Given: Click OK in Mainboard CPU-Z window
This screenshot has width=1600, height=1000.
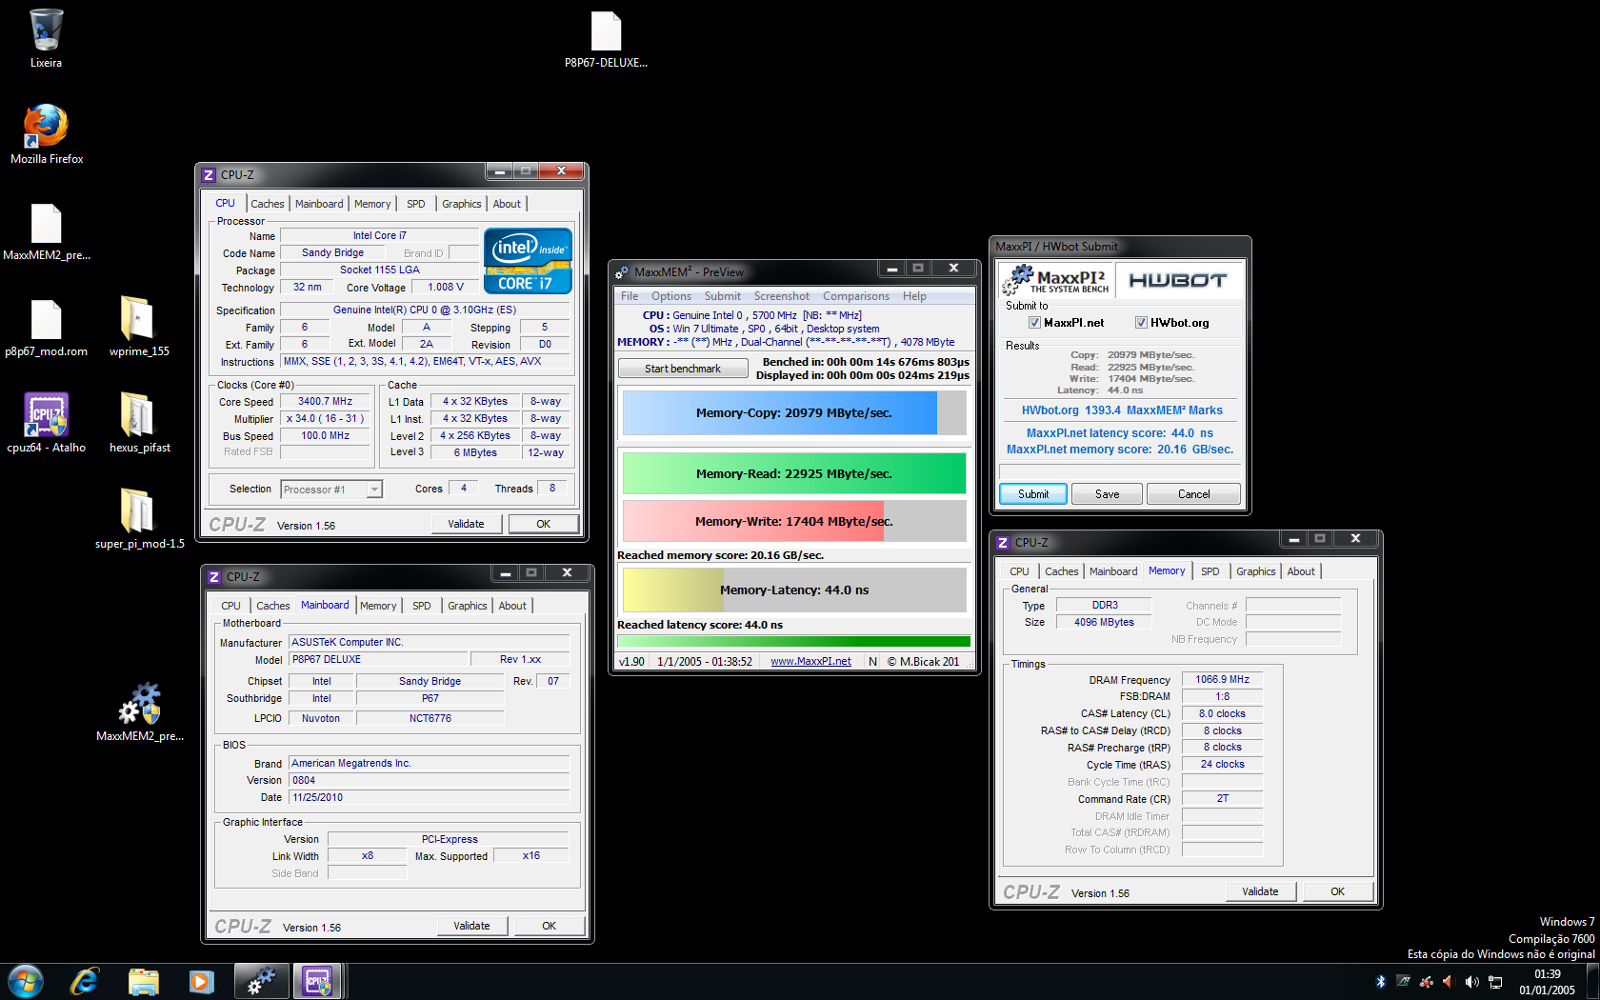Looking at the screenshot, I should [549, 926].
